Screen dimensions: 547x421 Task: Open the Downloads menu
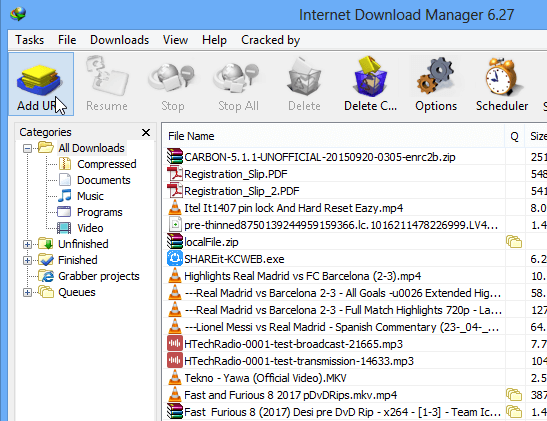119,40
